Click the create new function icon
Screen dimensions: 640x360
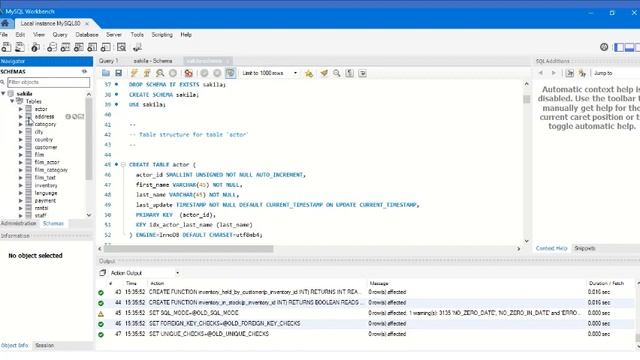106,47
